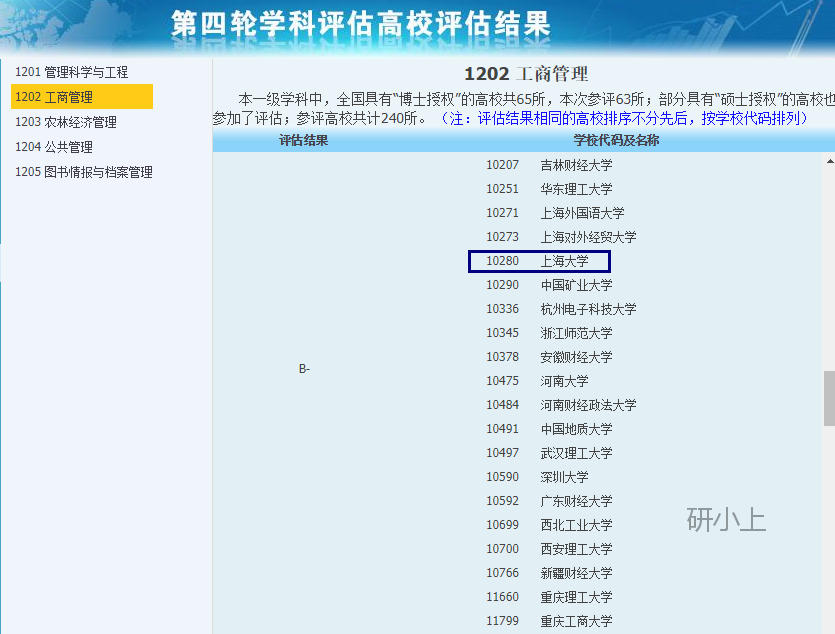The image size is (835, 634).
Task: Select row 新疆财经大学
Action: click(549, 573)
